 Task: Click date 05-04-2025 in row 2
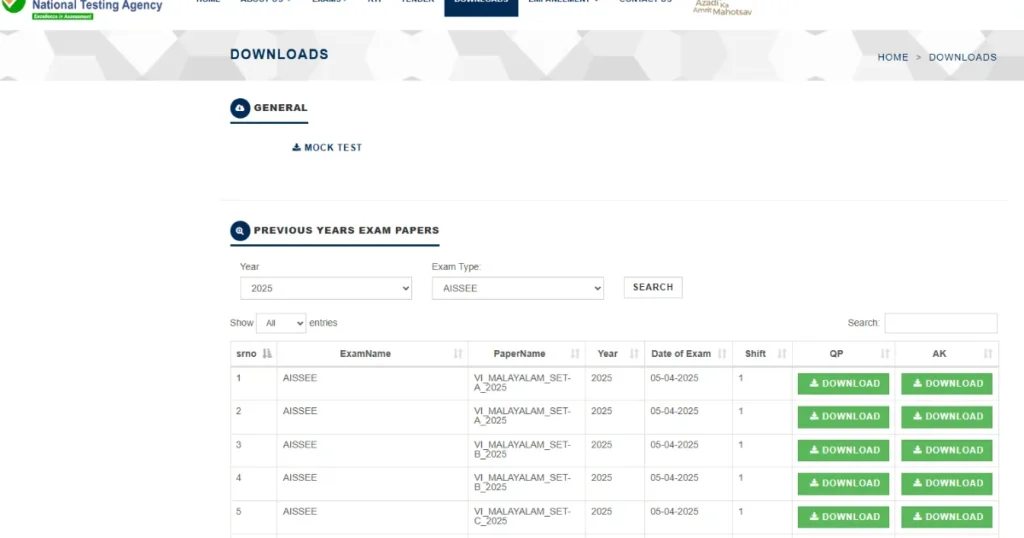(x=674, y=411)
